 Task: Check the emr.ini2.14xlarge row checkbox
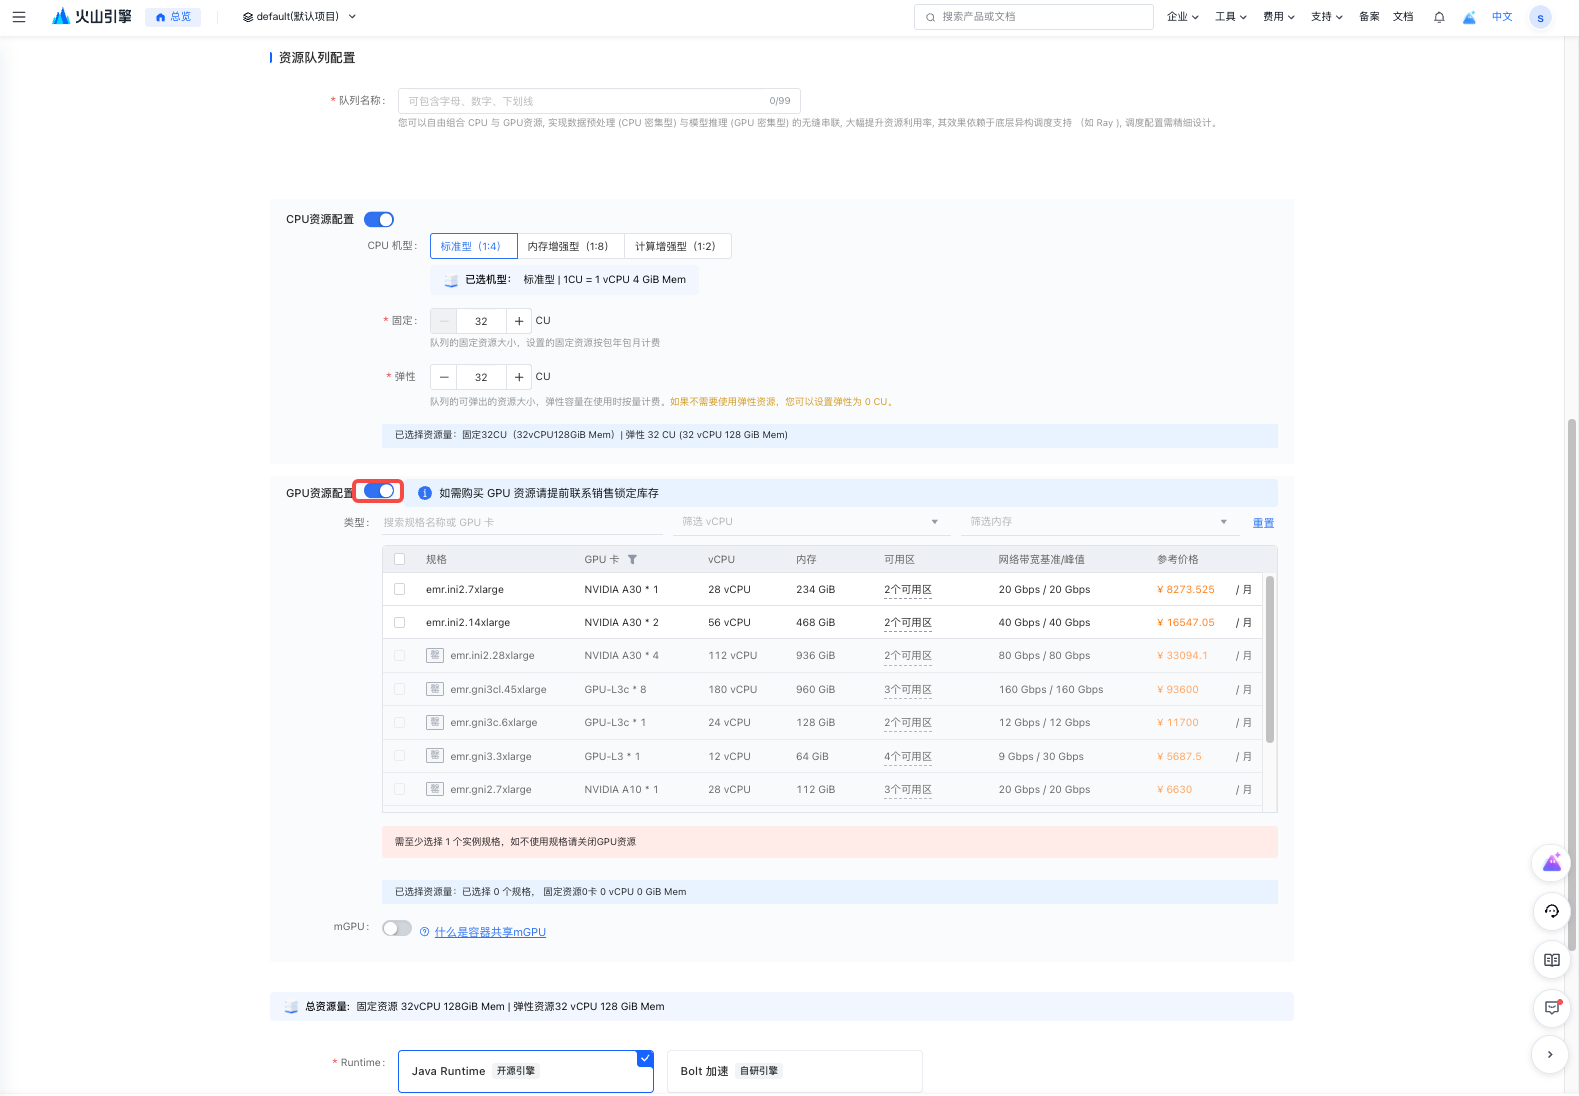pyautogui.click(x=400, y=622)
